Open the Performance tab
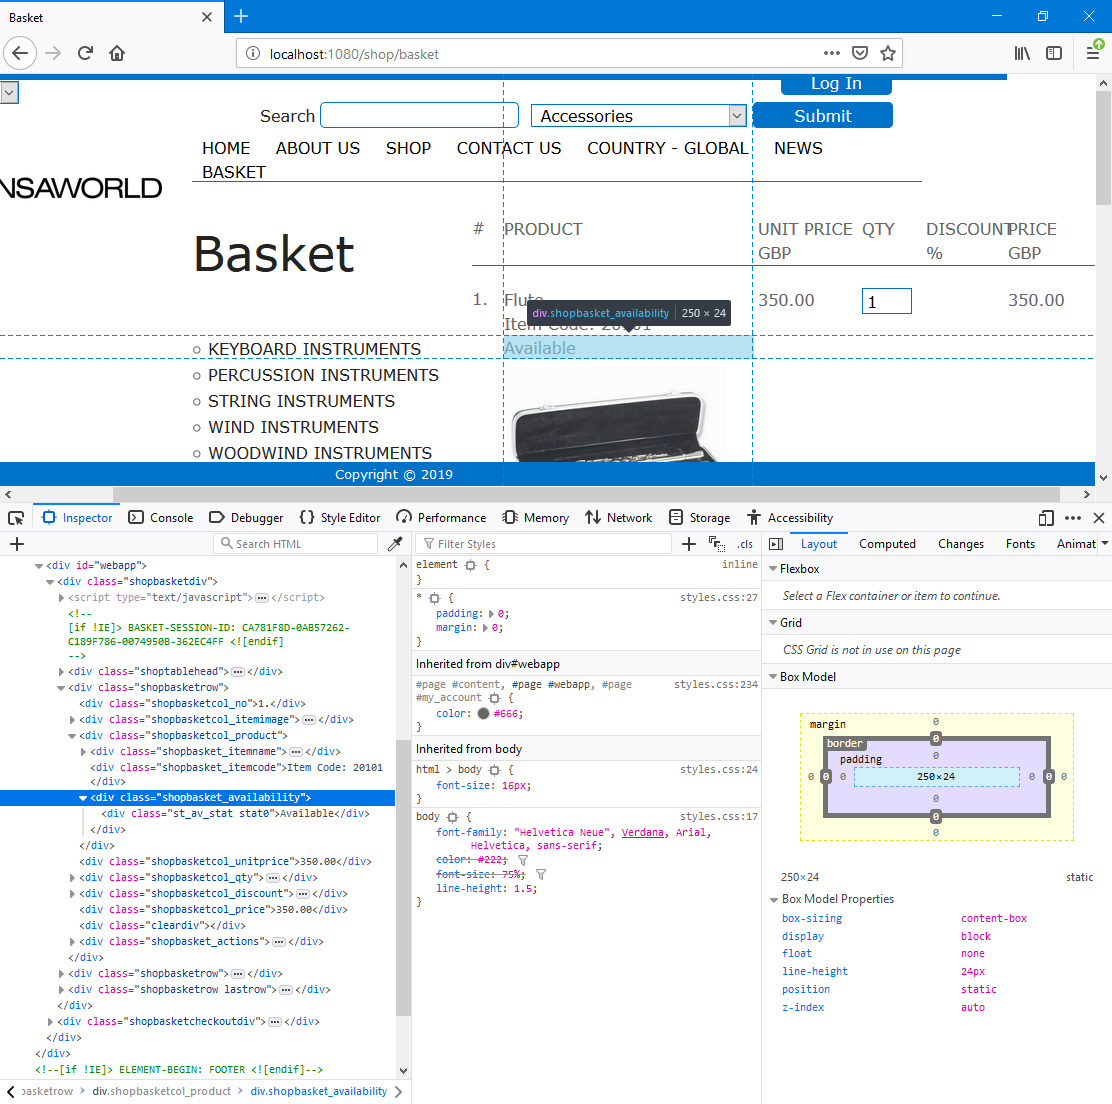1112x1104 pixels. point(441,518)
